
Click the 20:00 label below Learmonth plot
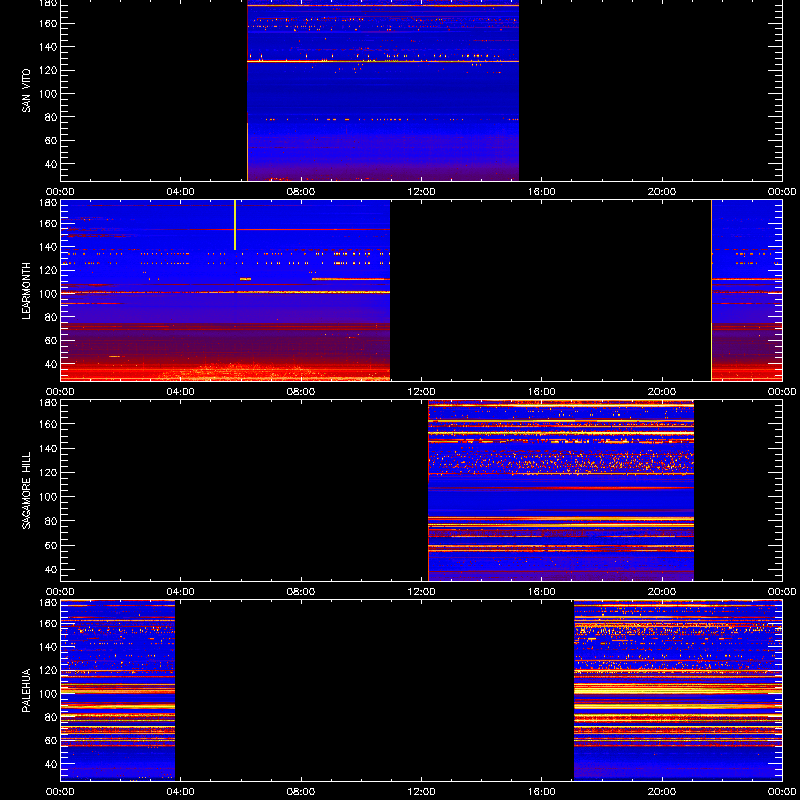click(662, 392)
